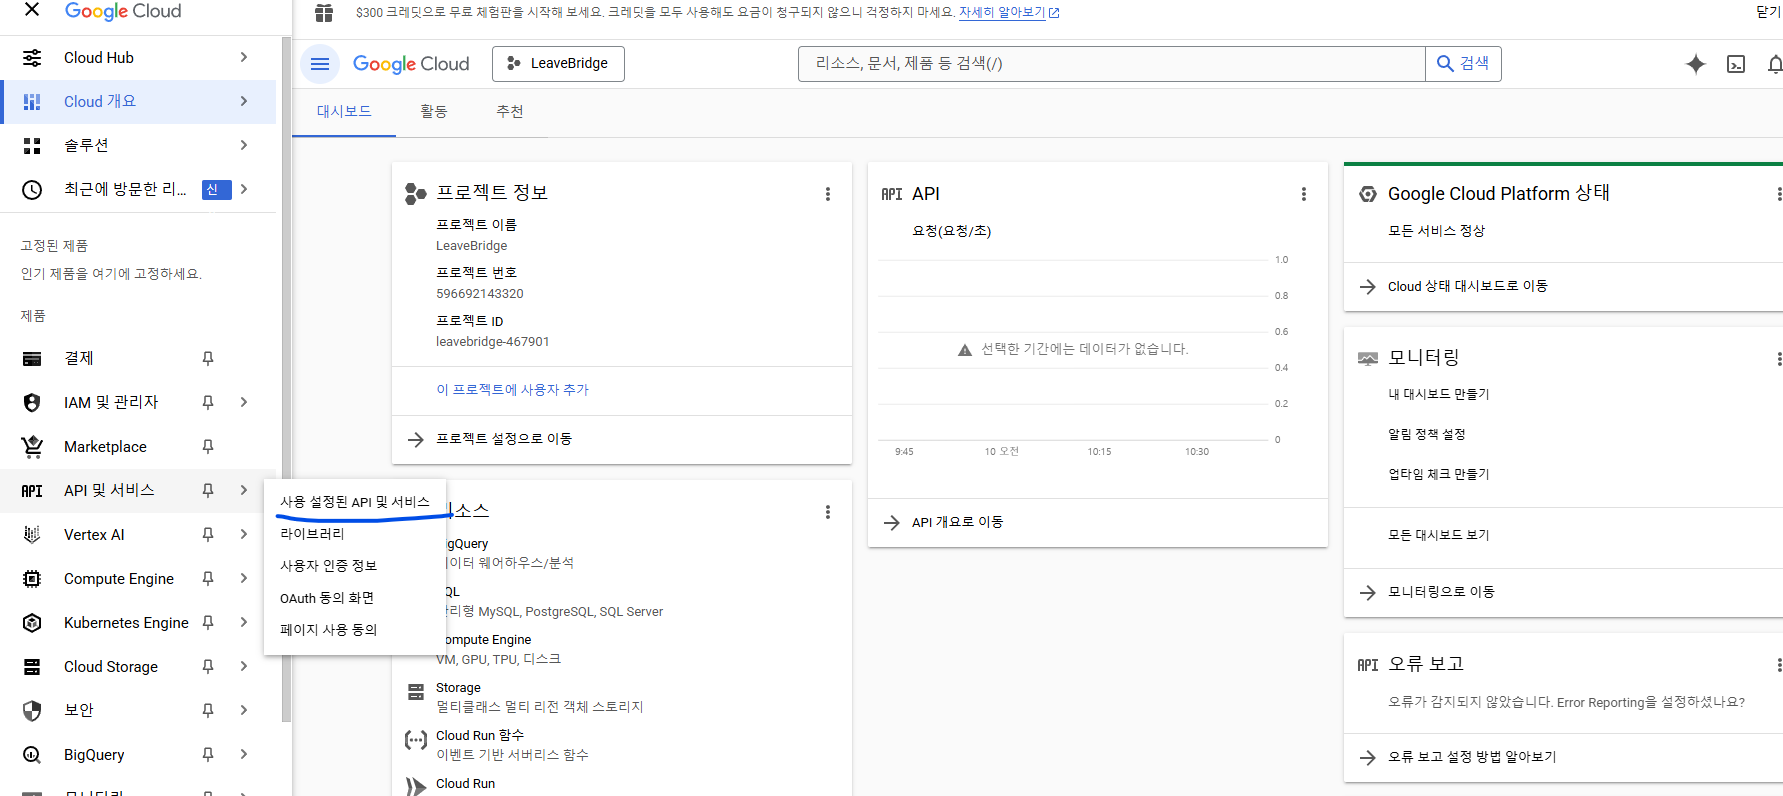Expand Vertex AI submenu chevron

click(x=244, y=535)
